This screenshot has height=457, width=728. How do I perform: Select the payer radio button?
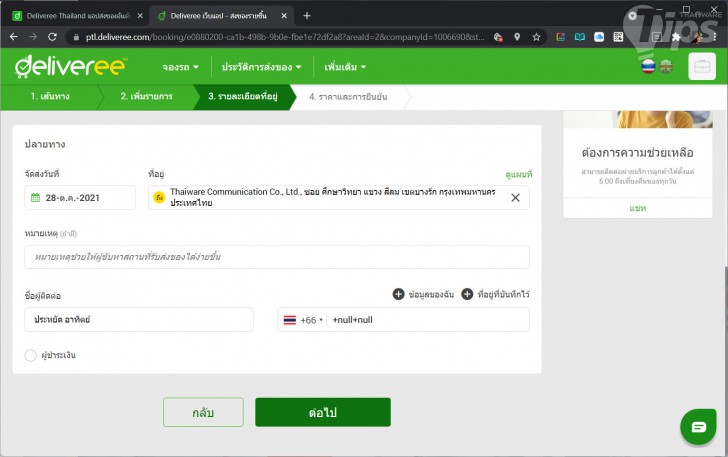[x=31, y=355]
